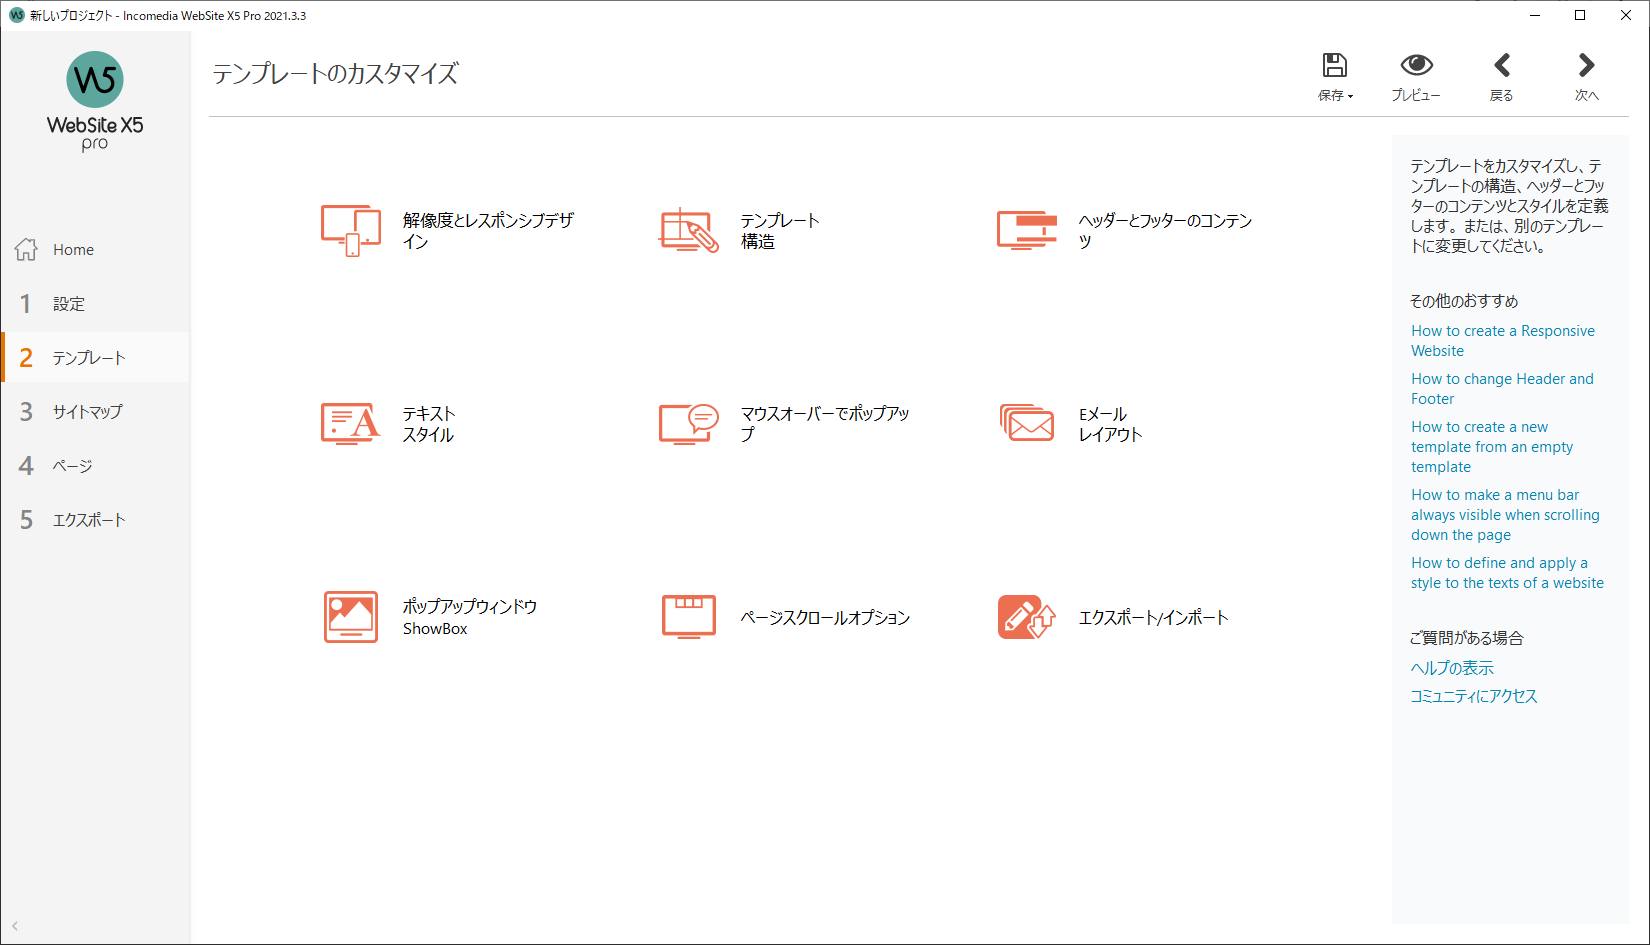Go to step 4 Pages (ページ)
This screenshot has height=945, width=1650.
[95, 466]
